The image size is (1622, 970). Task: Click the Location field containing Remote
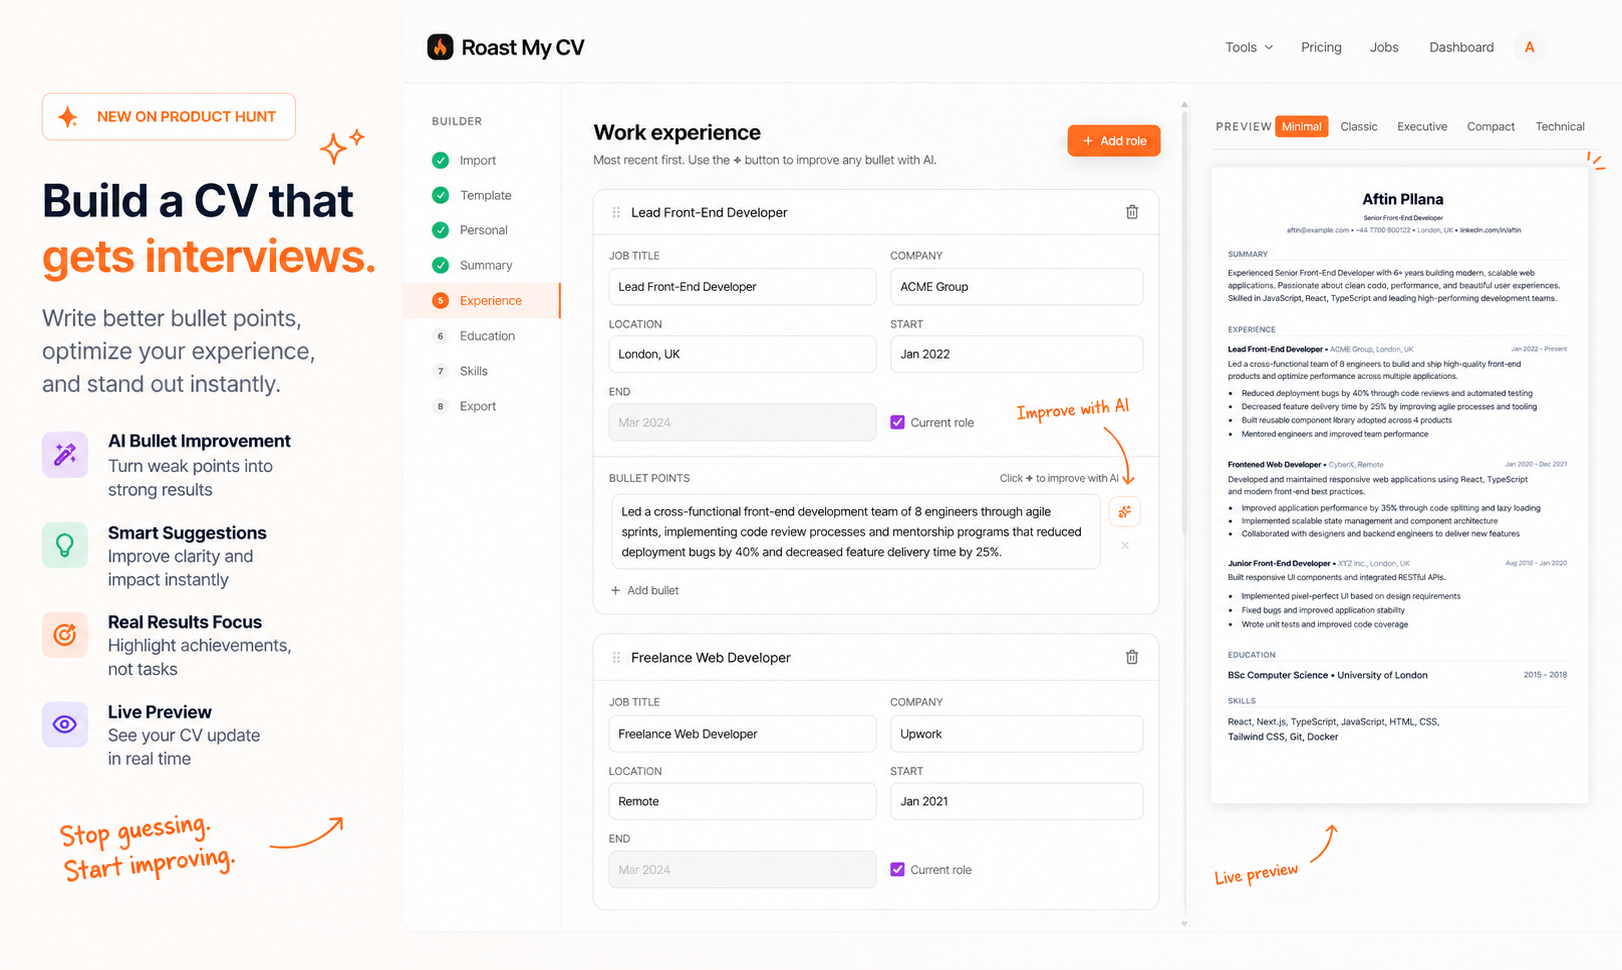pos(742,801)
